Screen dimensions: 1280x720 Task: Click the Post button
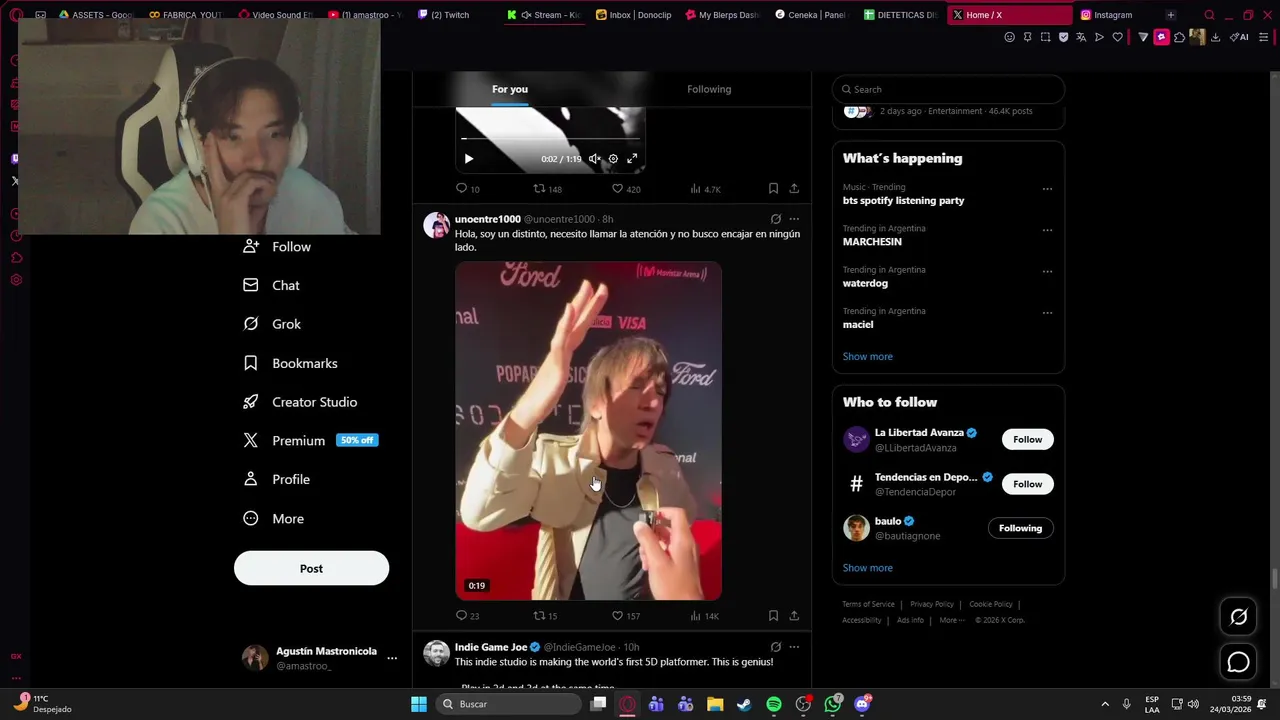[x=311, y=568]
